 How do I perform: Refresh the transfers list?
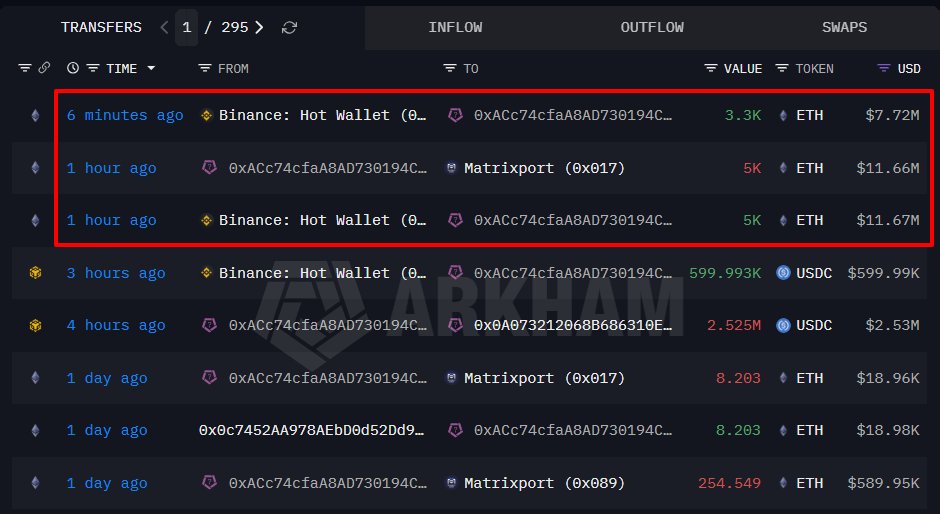click(290, 28)
